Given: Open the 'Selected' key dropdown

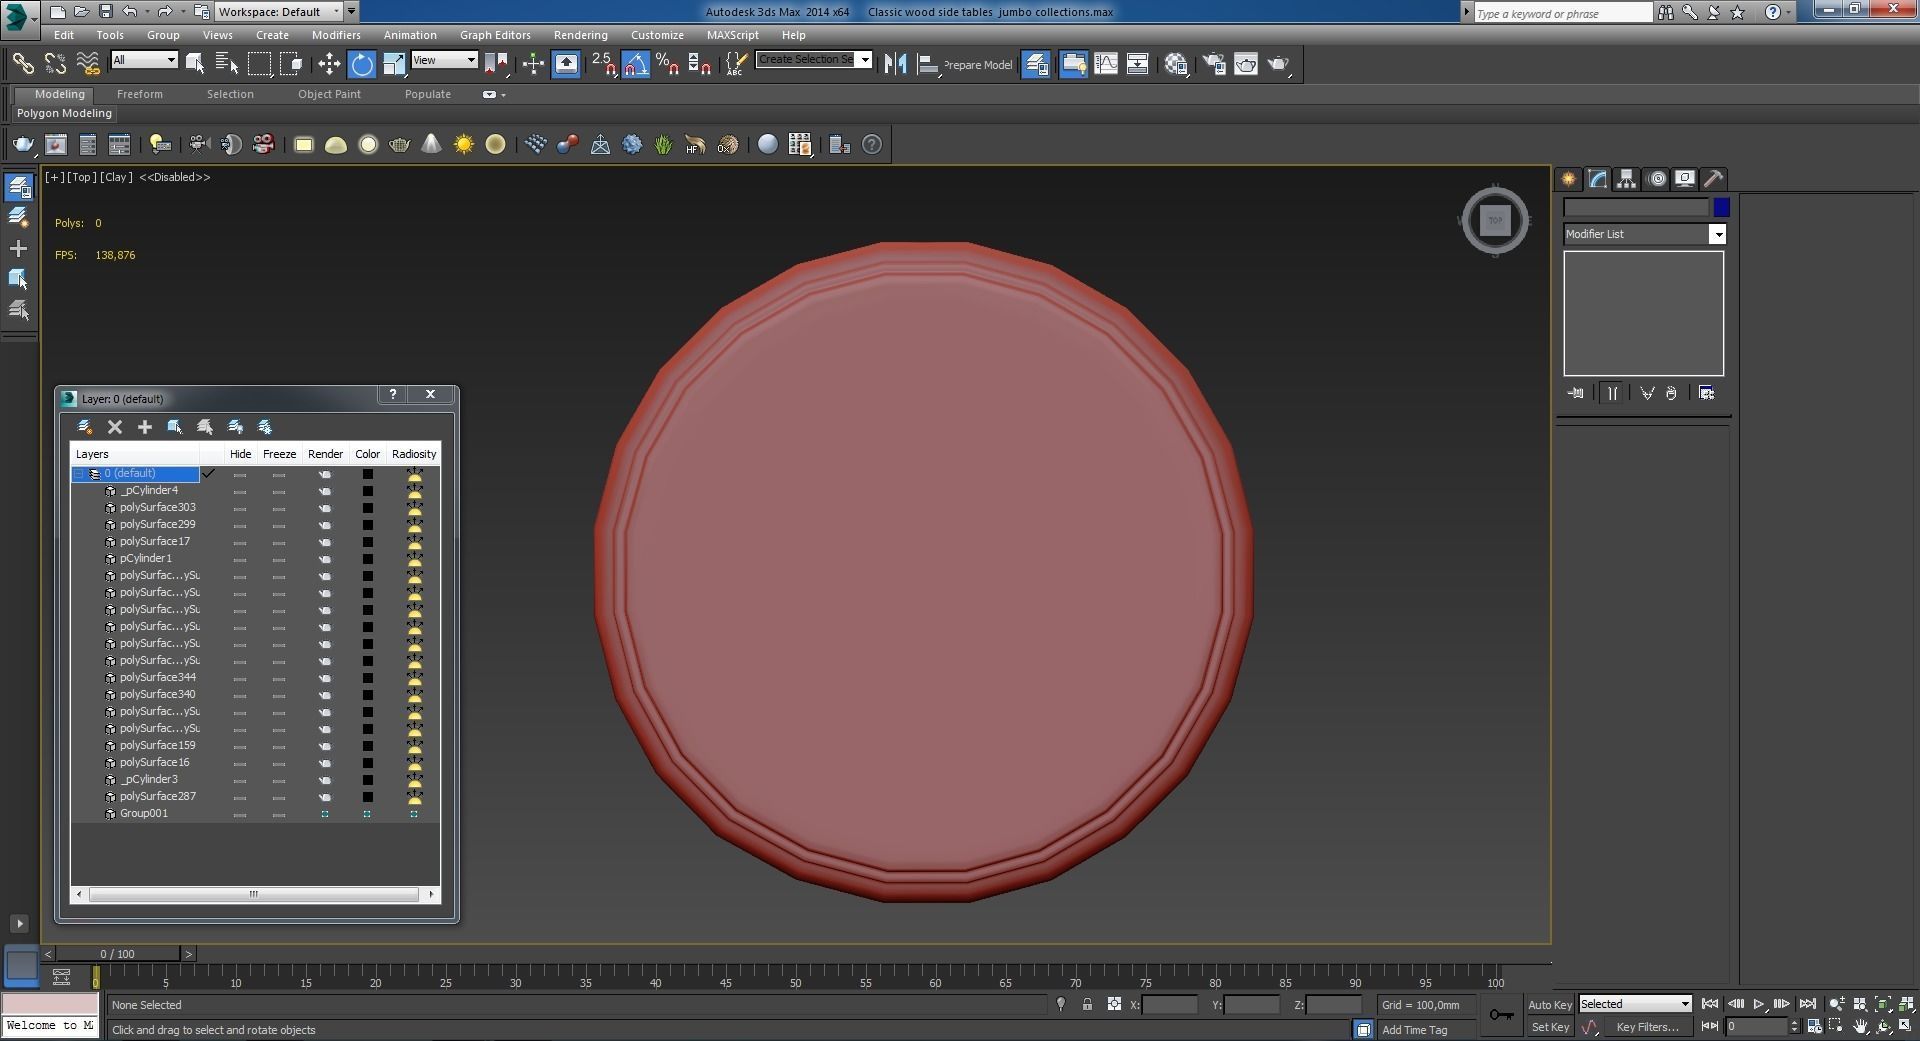Looking at the screenshot, I should pyautogui.click(x=1635, y=1004).
